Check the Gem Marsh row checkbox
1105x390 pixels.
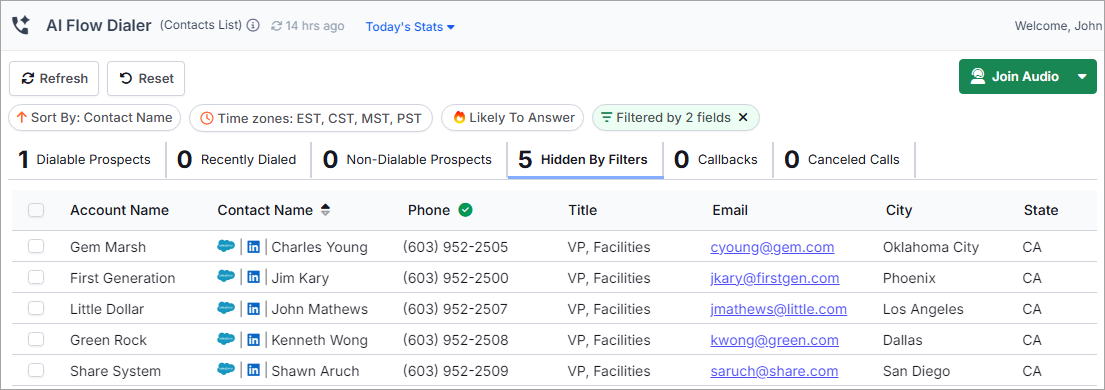[36, 247]
